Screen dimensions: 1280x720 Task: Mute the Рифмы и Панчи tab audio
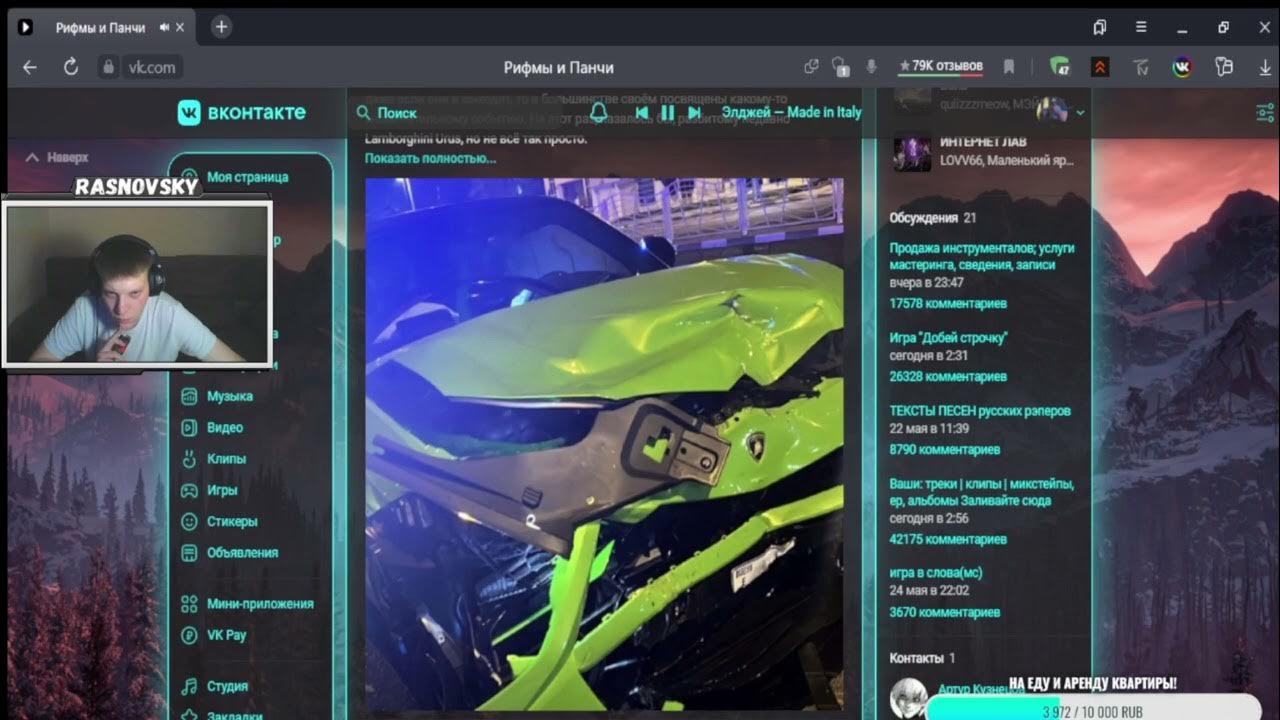click(x=163, y=27)
